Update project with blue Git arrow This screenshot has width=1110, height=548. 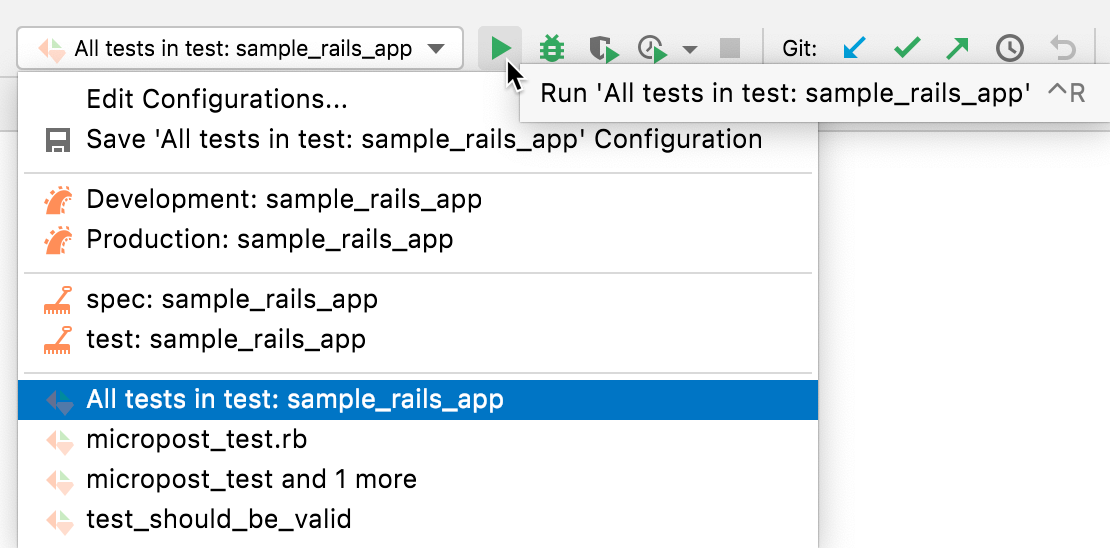(x=855, y=48)
